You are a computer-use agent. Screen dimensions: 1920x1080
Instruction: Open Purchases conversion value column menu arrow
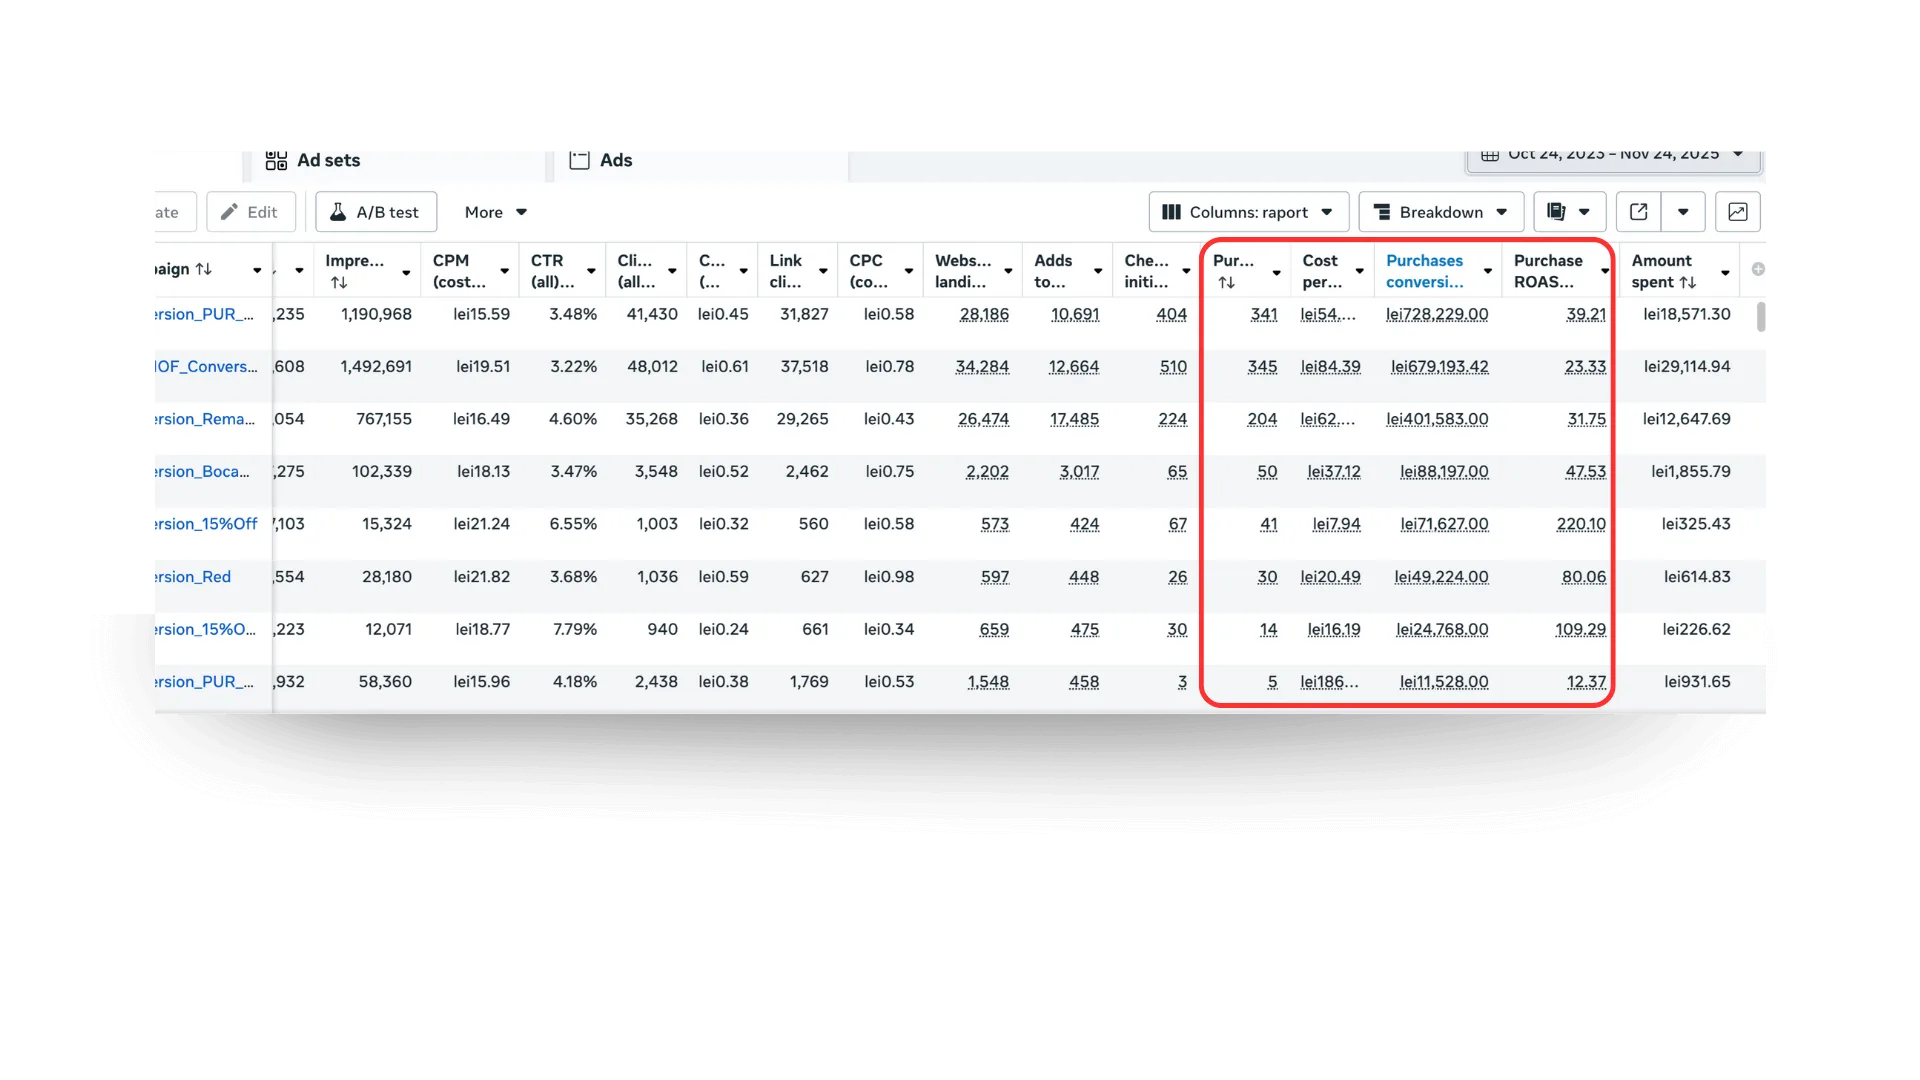coord(1488,272)
